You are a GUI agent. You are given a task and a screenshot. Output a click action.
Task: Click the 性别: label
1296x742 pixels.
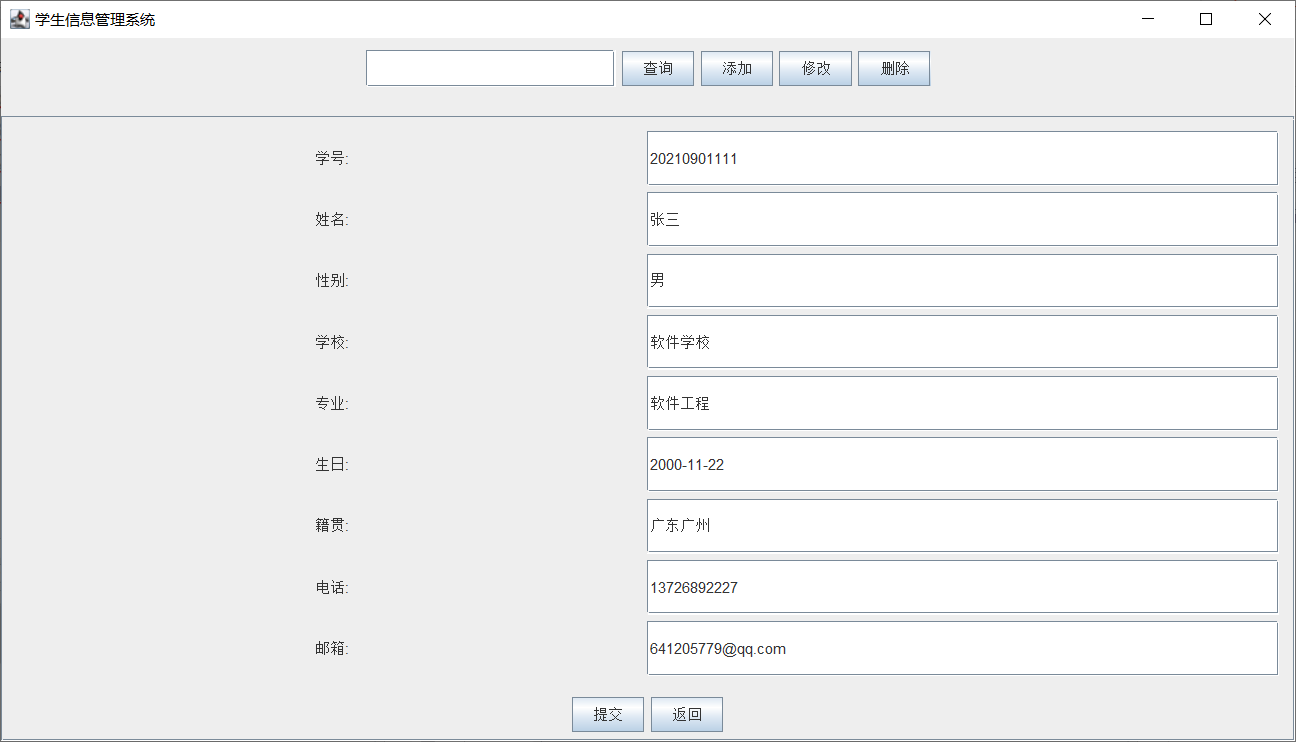pyautogui.click(x=332, y=280)
